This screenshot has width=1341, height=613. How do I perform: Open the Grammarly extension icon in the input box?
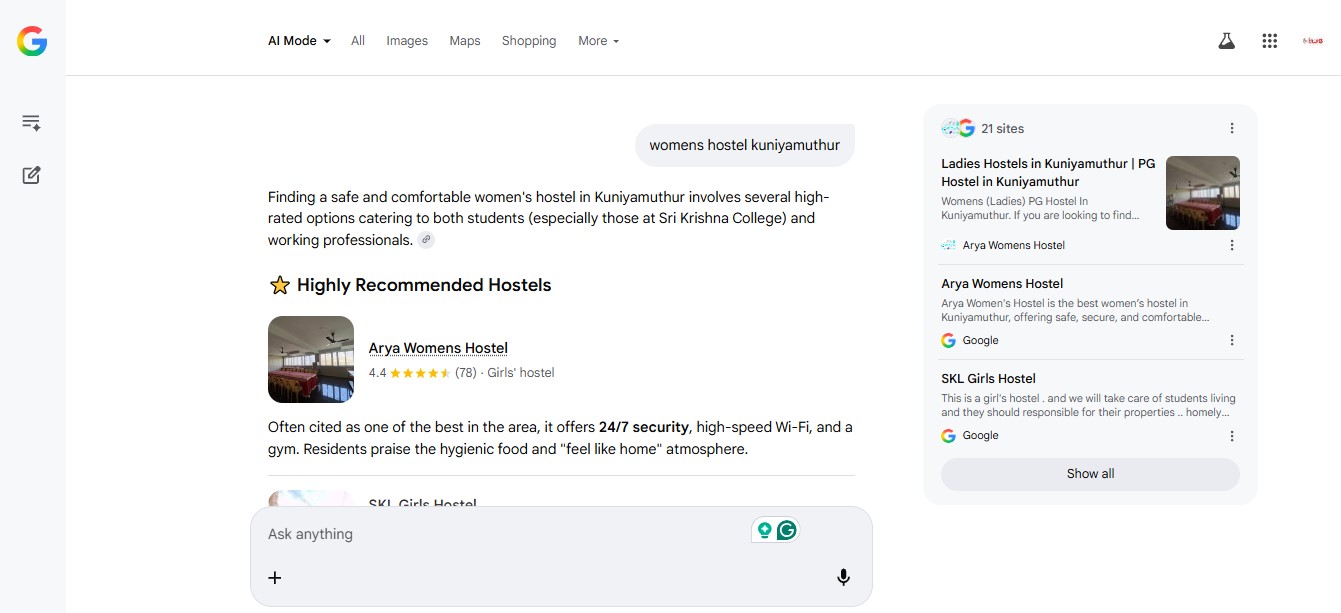787,530
